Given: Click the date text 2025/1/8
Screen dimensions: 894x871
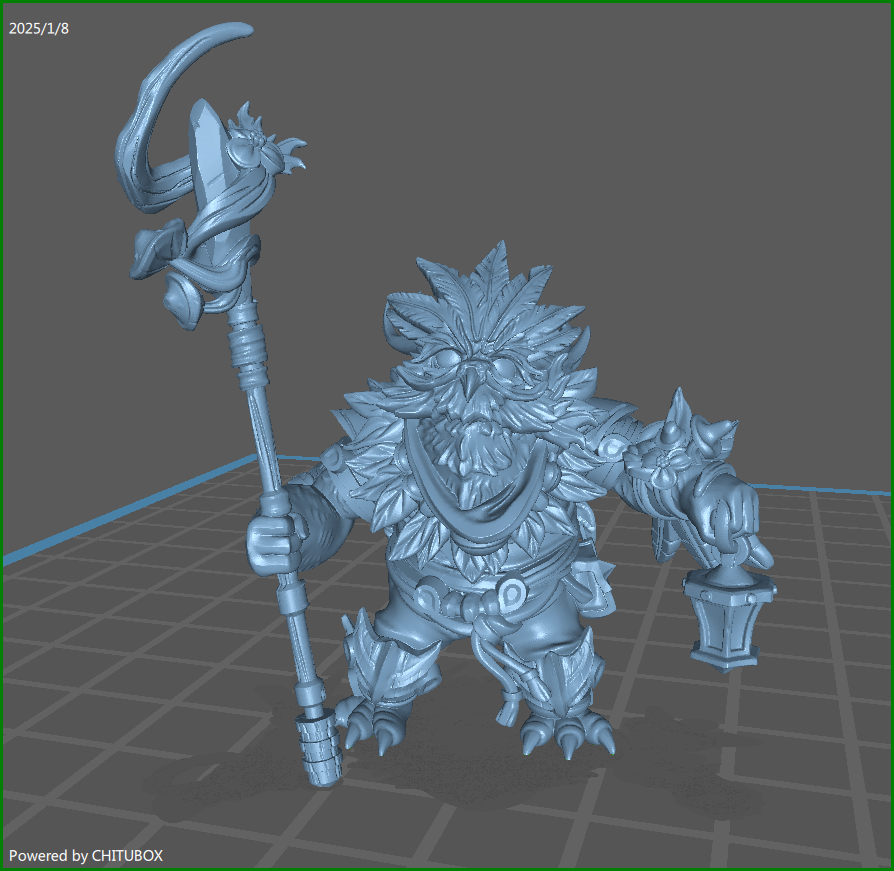Looking at the screenshot, I should click(39, 28).
